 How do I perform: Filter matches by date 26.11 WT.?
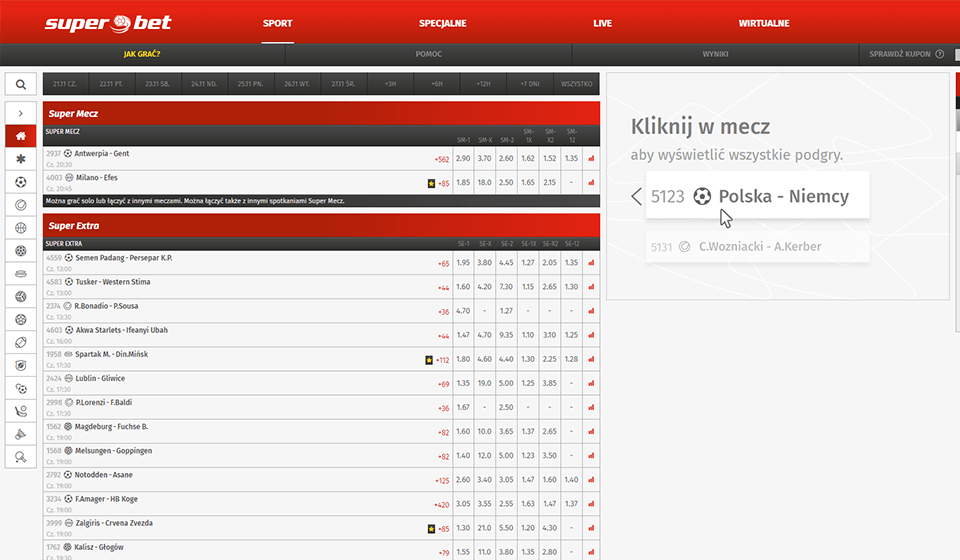click(296, 84)
